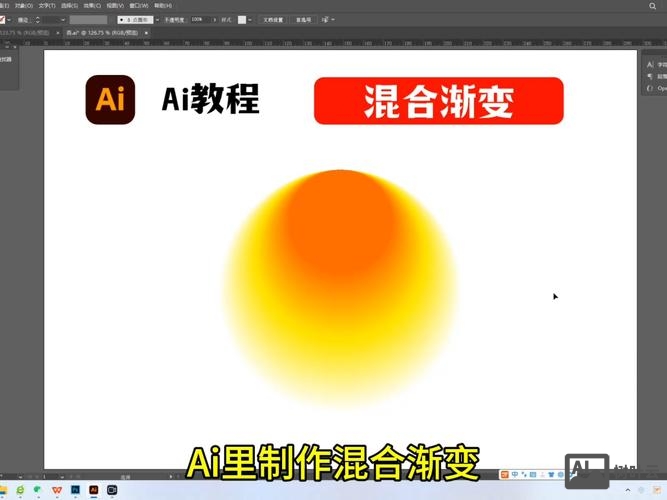This screenshot has width=667, height=500.
Task: Close the 126.75% document tab
Action: [146, 33]
